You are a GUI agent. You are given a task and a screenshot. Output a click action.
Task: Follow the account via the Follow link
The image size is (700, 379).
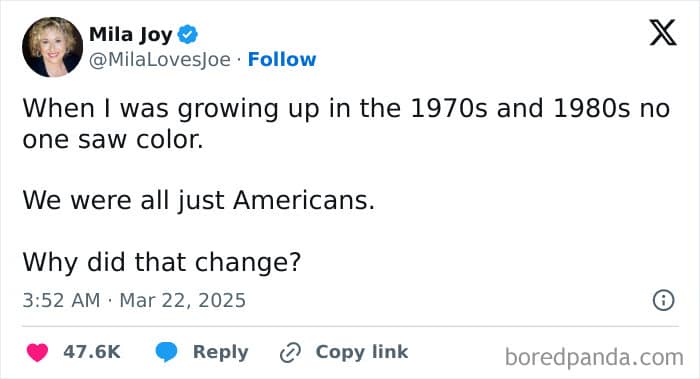tap(282, 59)
